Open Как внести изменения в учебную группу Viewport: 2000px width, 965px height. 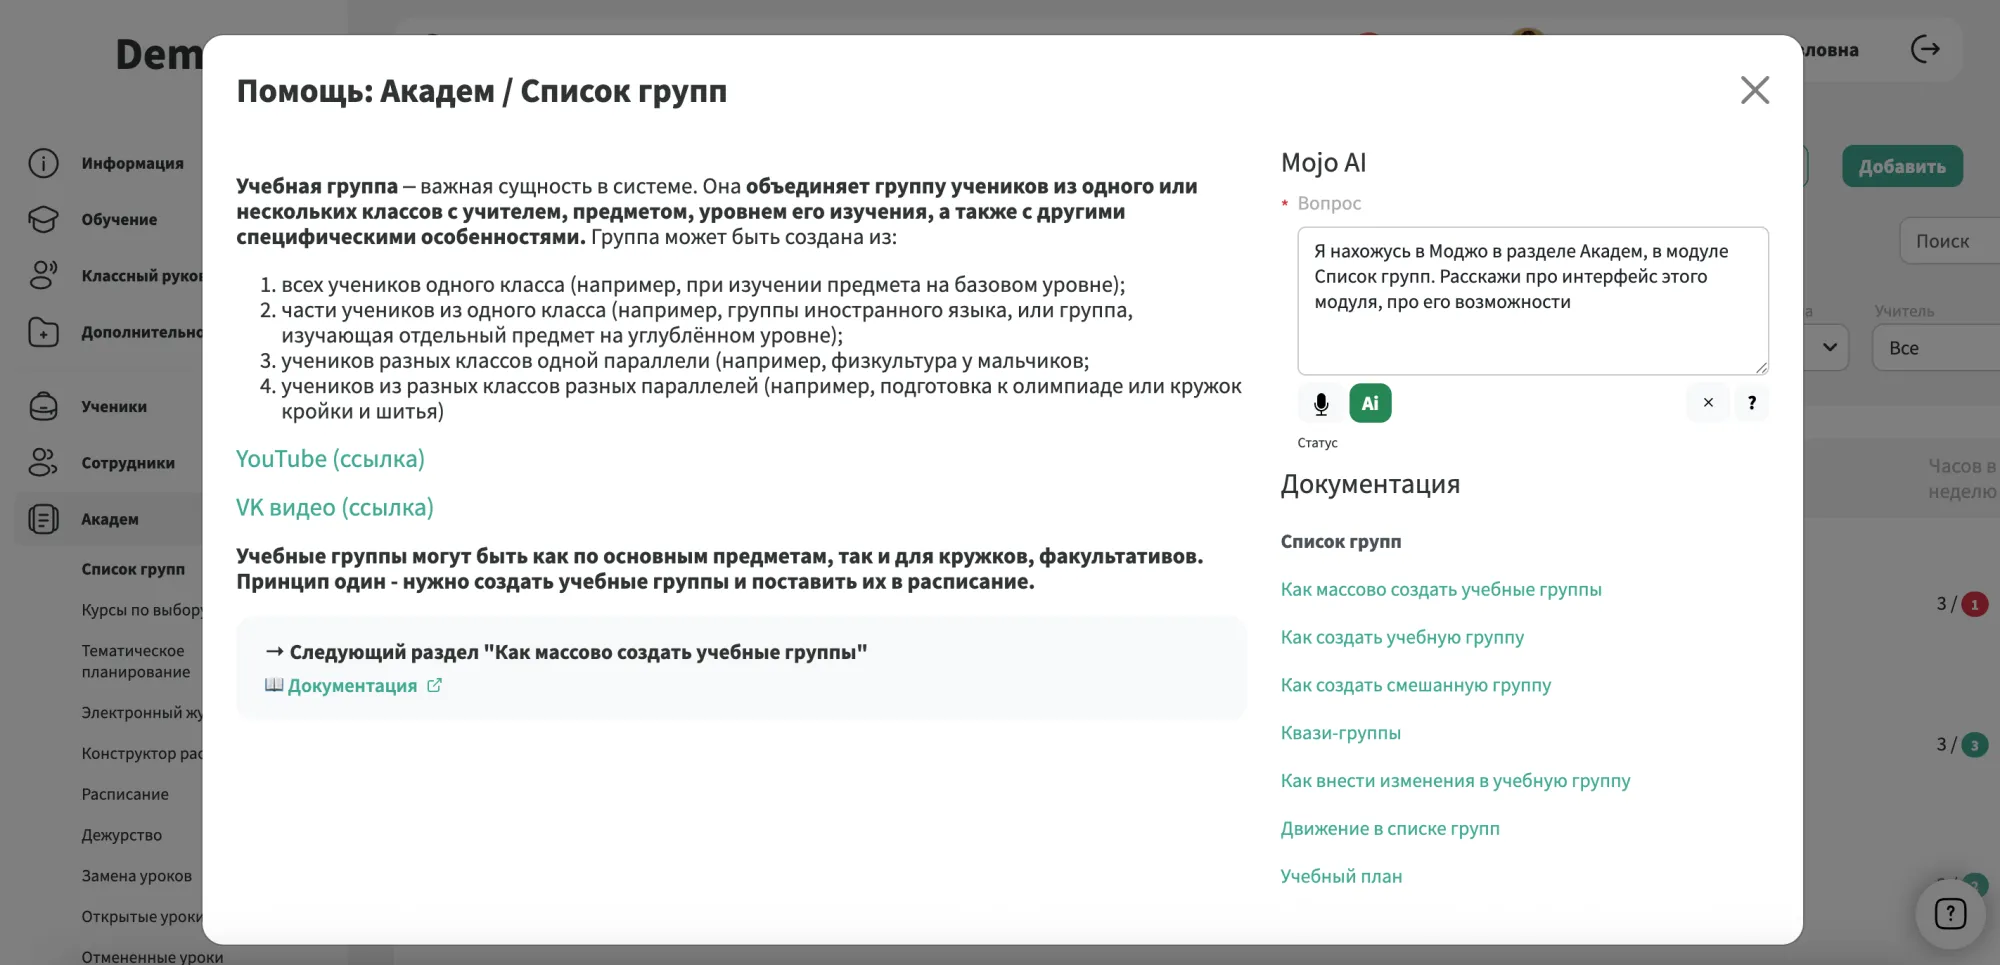point(1455,781)
